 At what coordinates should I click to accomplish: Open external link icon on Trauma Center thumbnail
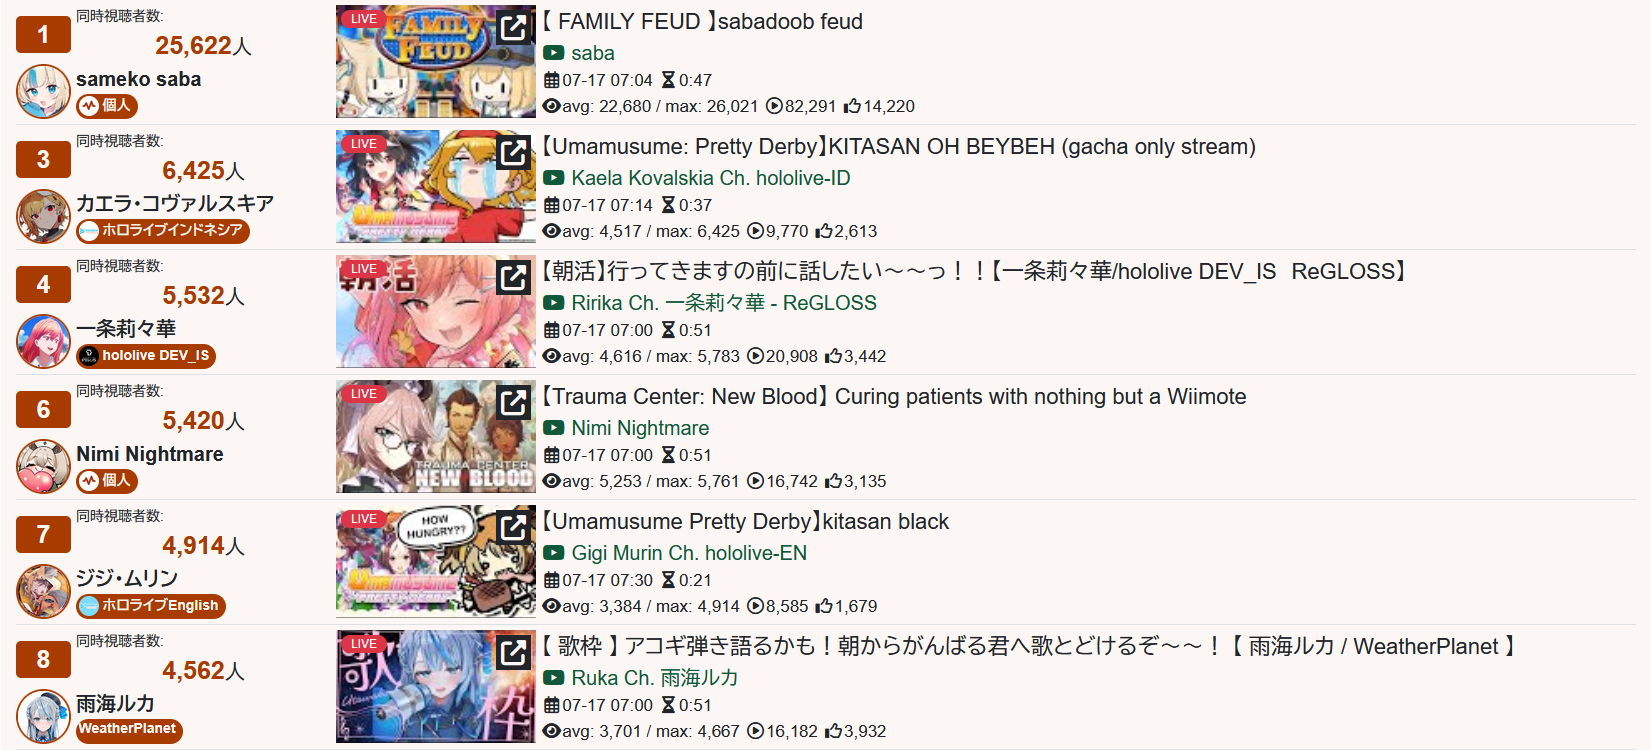click(x=514, y=402)
